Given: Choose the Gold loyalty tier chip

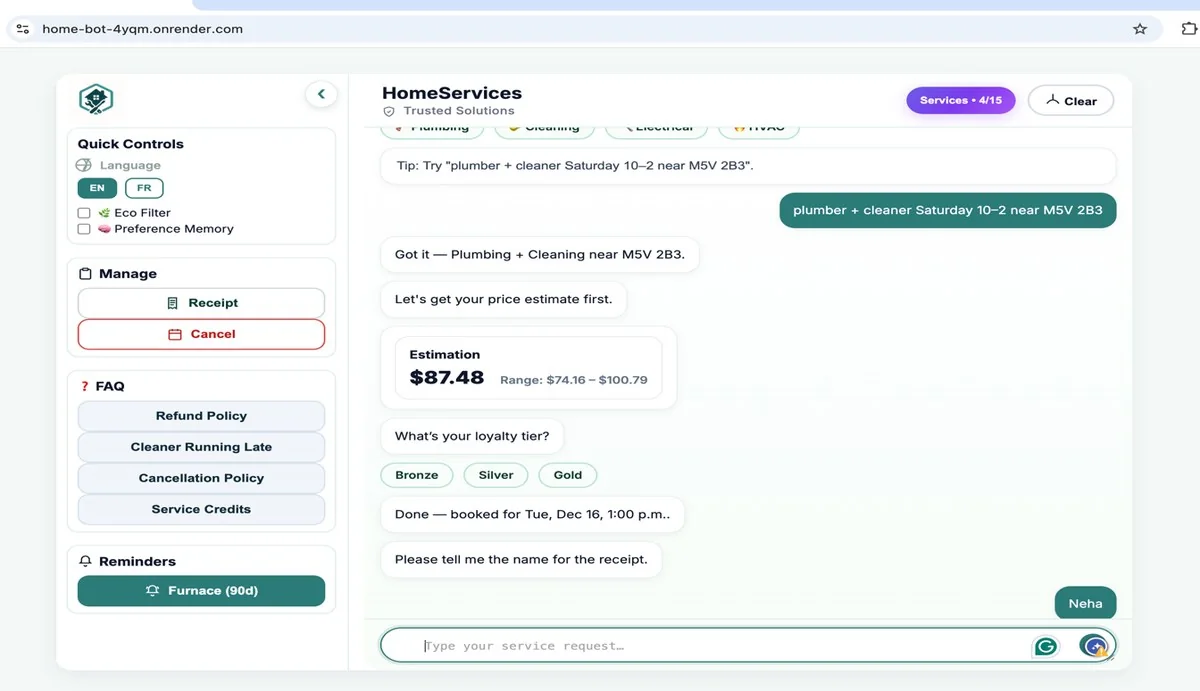Looking at the screenshot, I should click(x=567, y=475).
